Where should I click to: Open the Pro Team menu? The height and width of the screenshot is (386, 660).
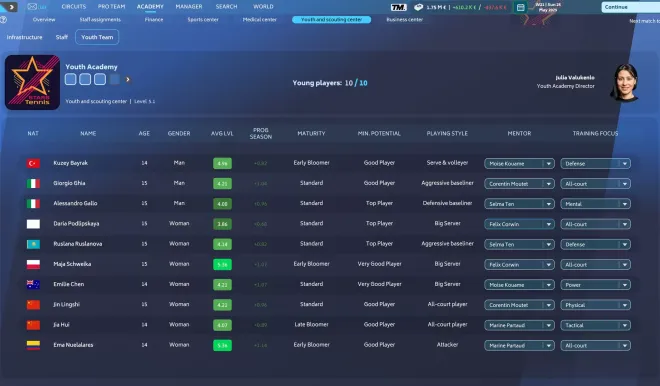pos(112,7)
